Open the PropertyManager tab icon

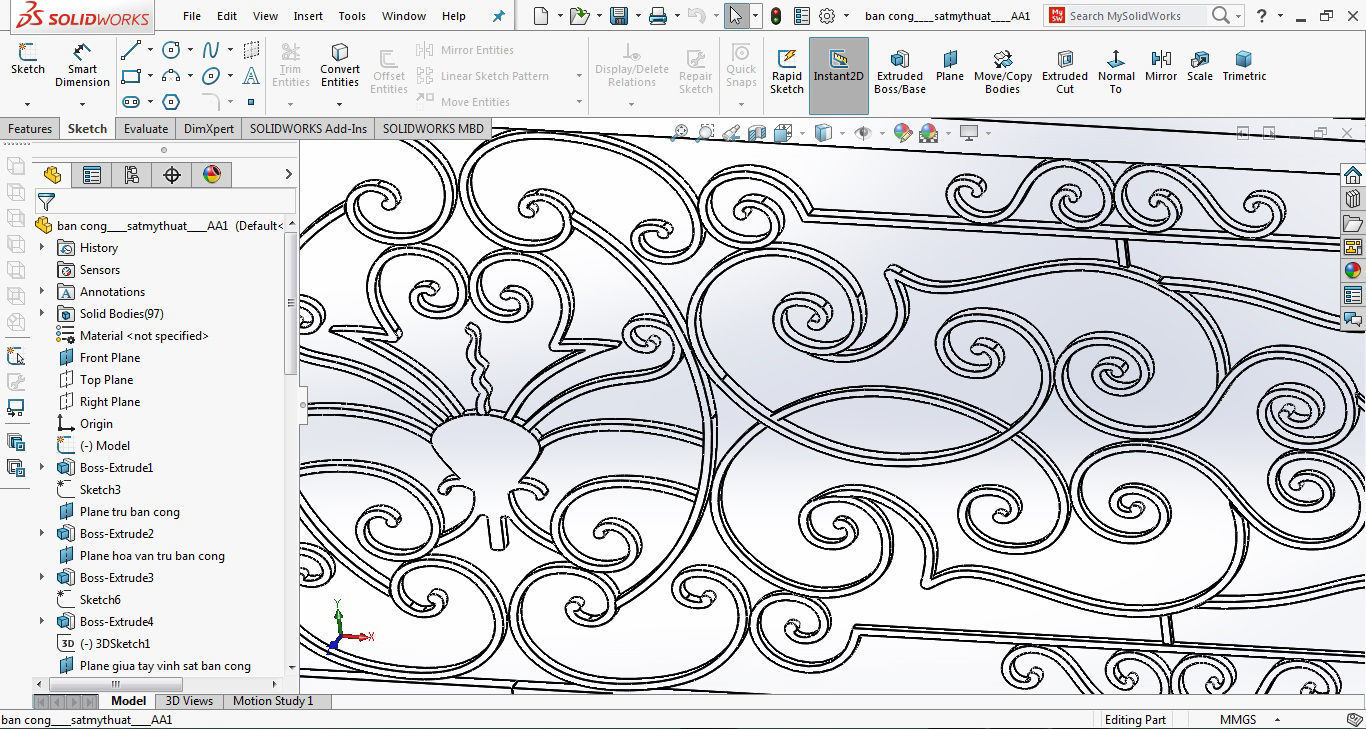point(92,175)
